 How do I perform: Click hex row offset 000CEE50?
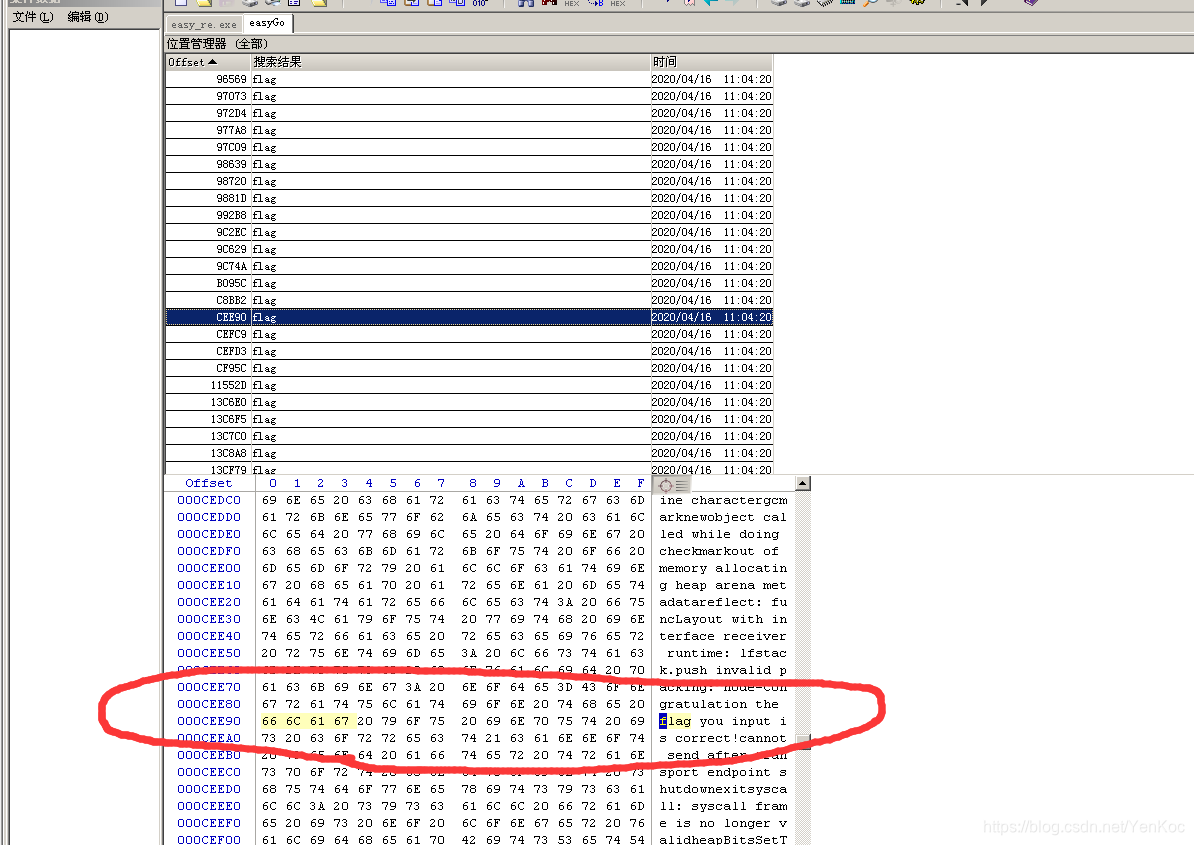point(209,653)
